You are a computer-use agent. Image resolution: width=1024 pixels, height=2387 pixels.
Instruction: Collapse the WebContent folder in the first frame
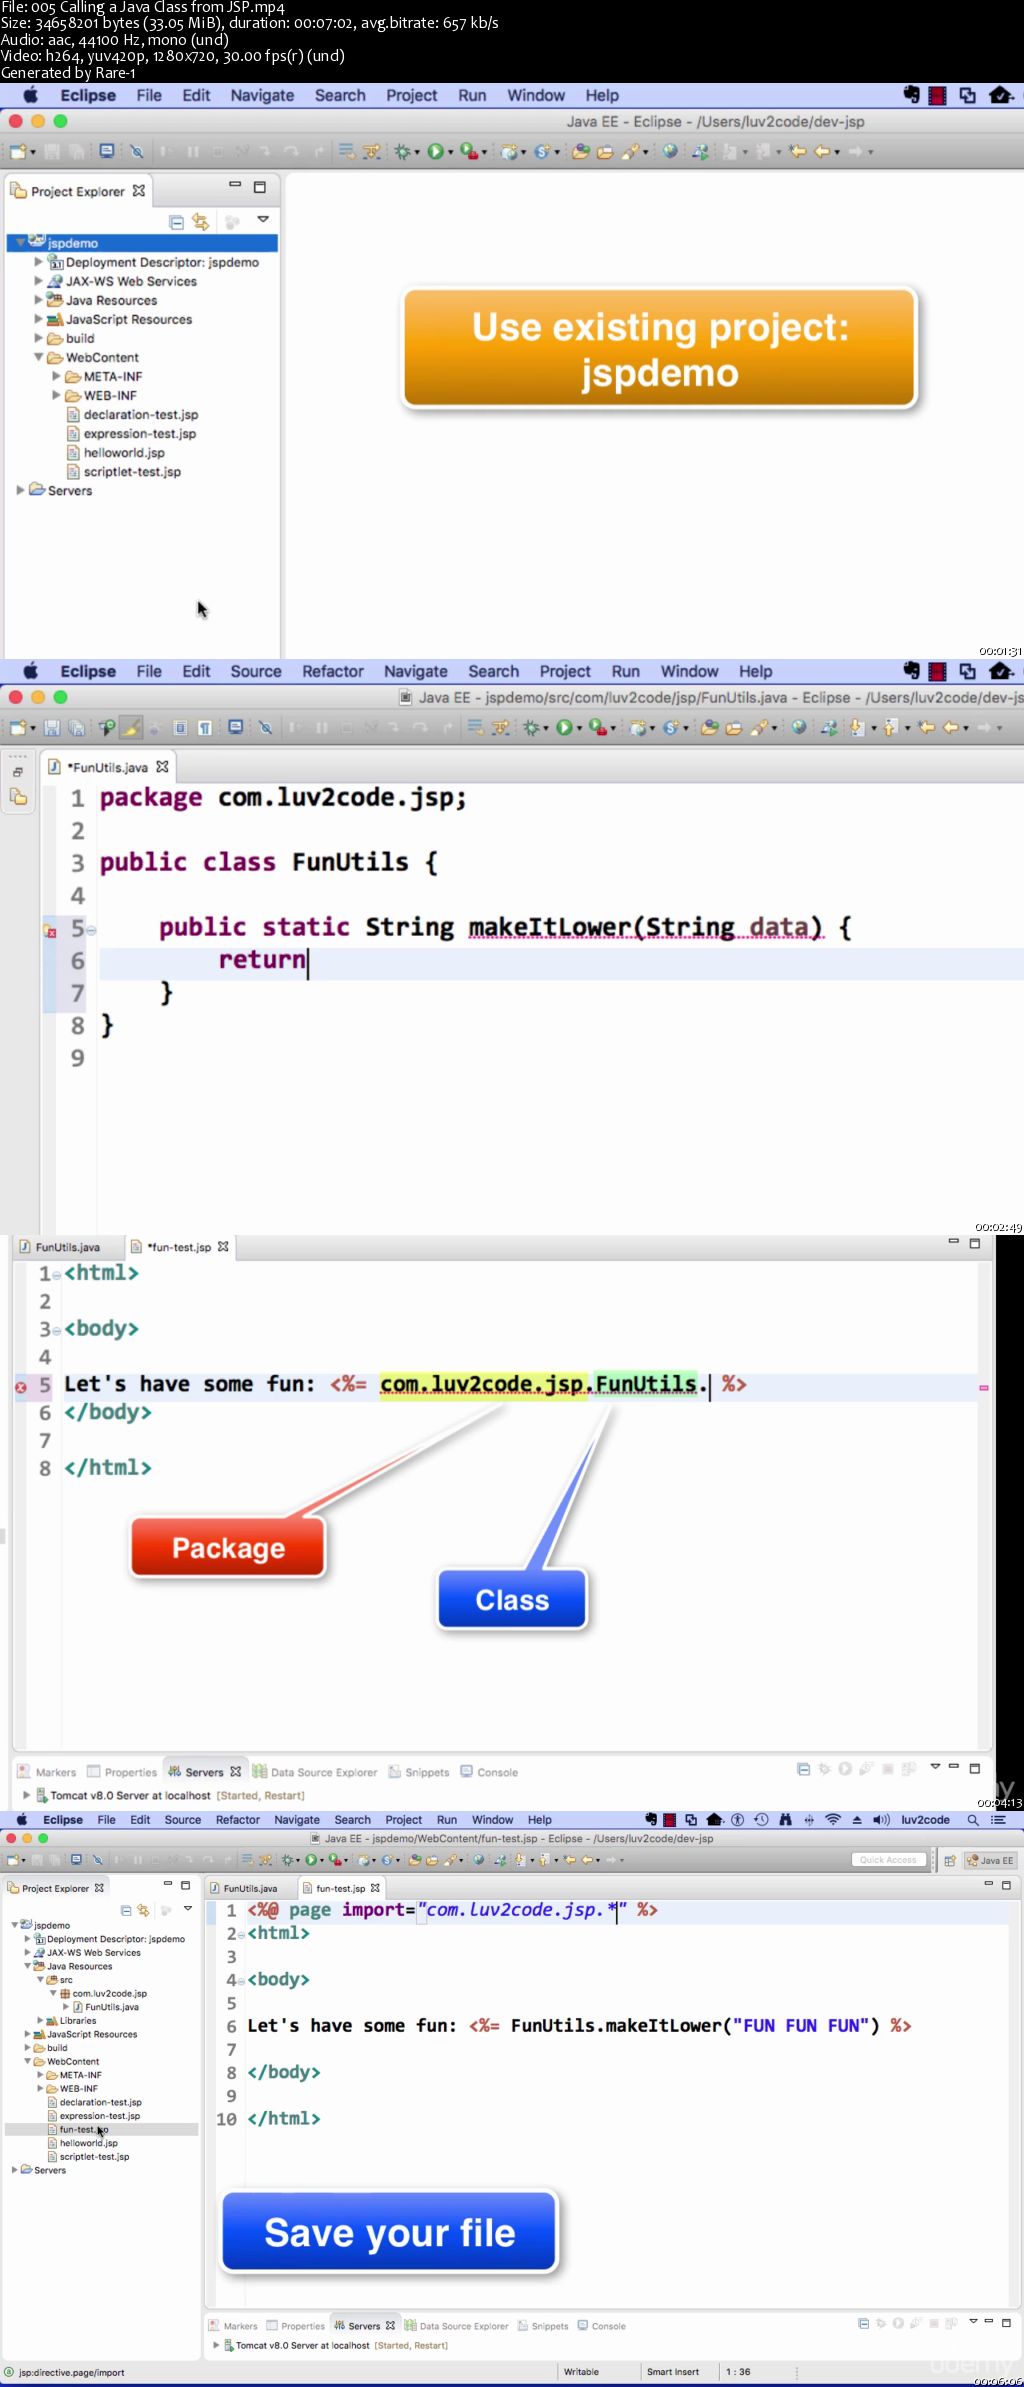[39, 357]
